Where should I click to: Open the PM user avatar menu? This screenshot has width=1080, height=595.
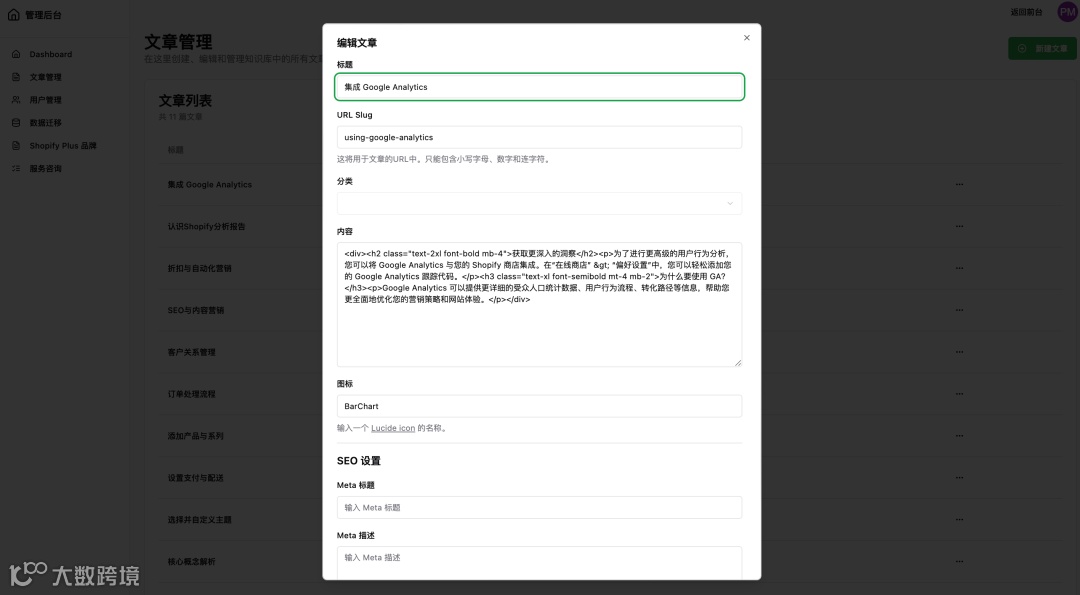tap(1067, 12)
